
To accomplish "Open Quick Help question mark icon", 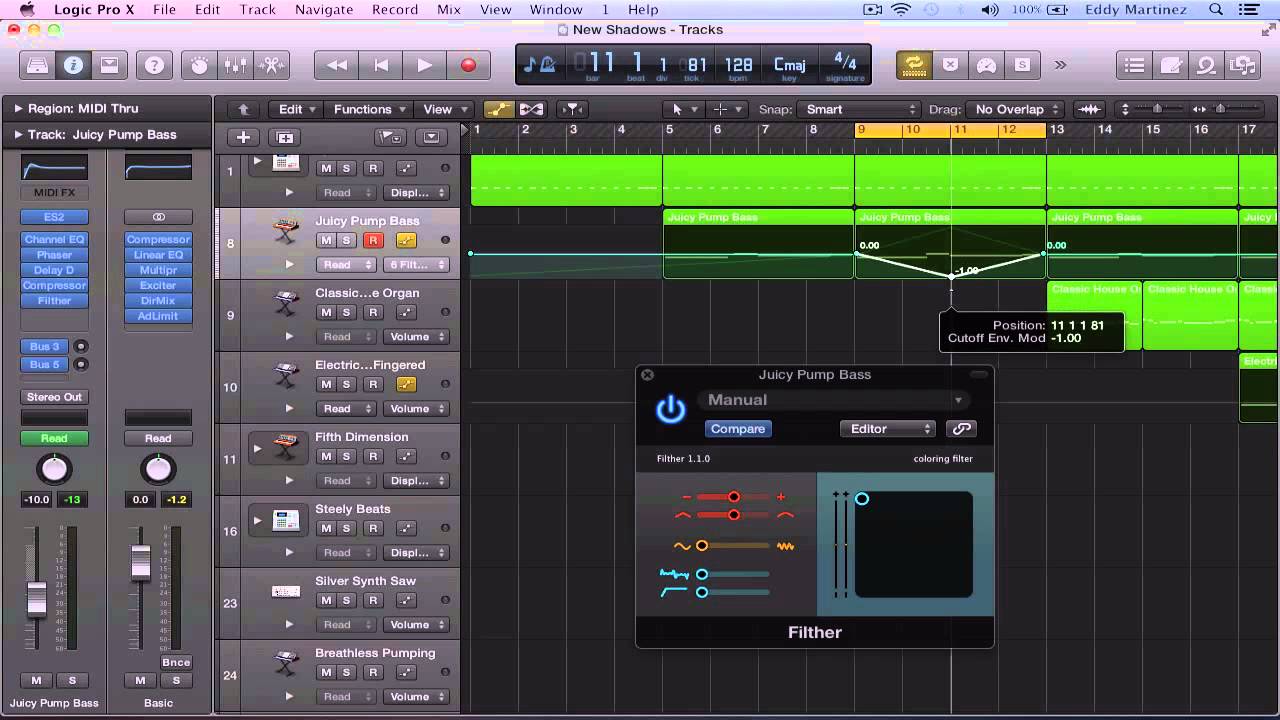I will pyautogui.click(x=154, y=65).
